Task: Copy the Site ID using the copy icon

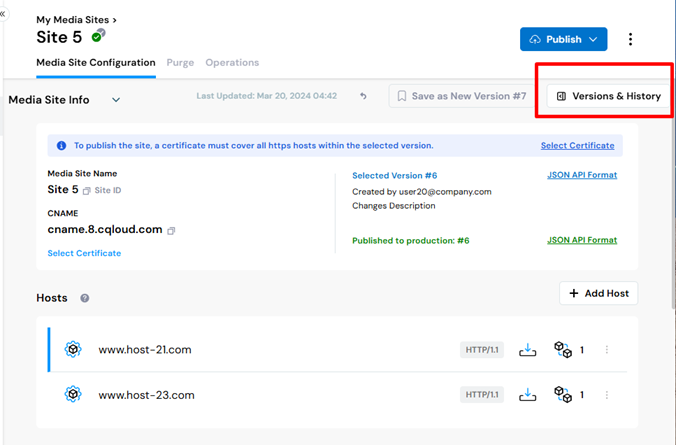Action: pos(87,191)
